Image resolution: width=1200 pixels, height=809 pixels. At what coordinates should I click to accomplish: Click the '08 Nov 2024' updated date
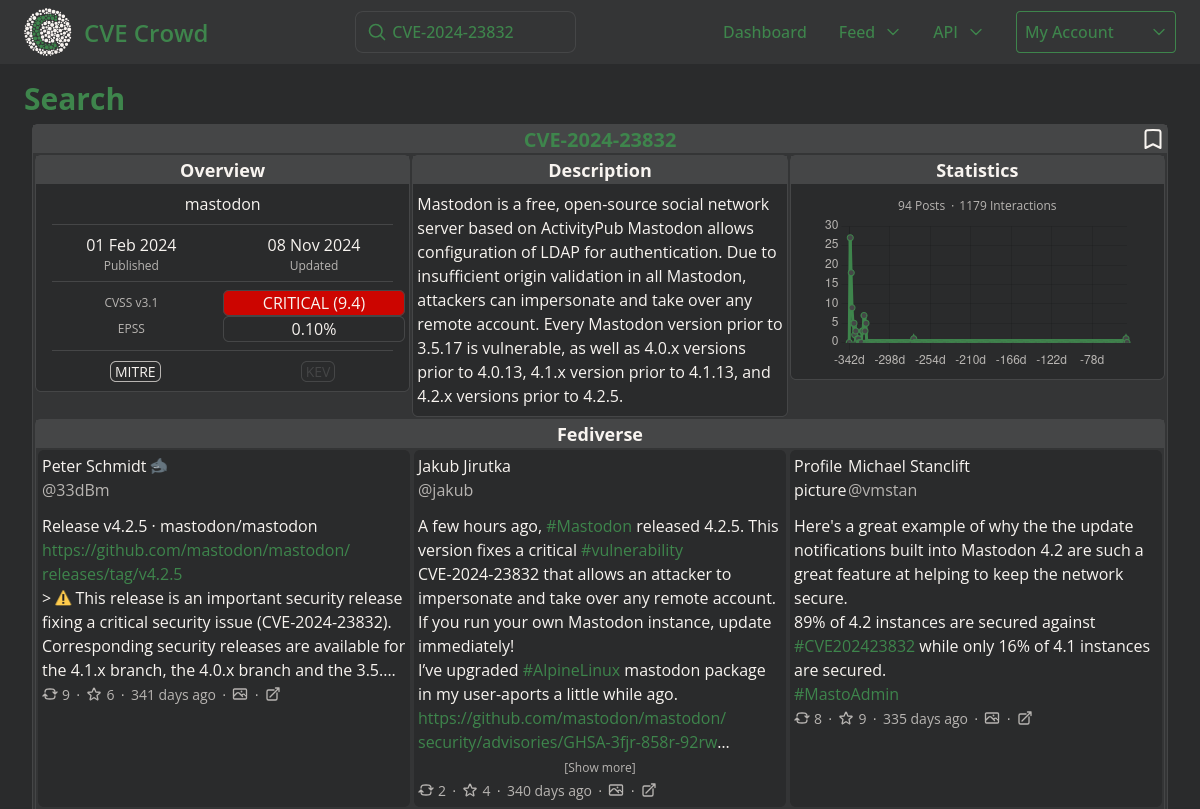coord(314,245)
